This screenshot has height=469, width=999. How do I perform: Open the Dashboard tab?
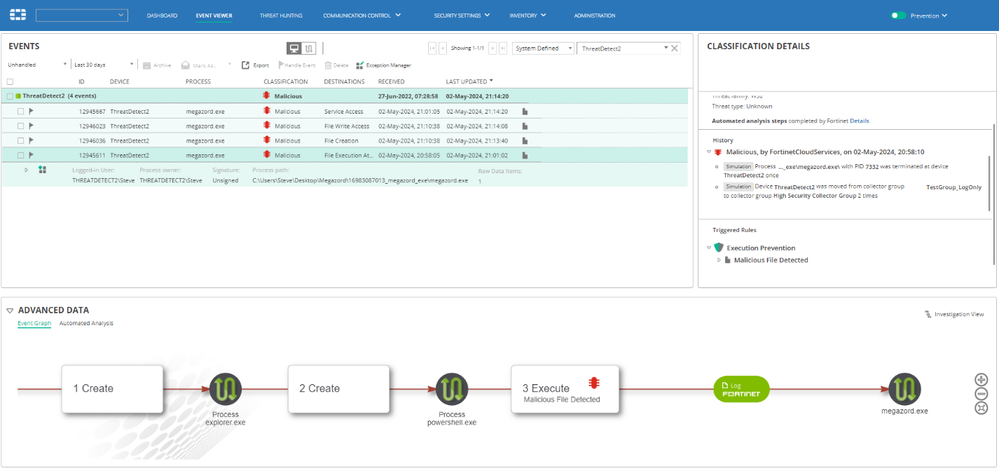162,15
